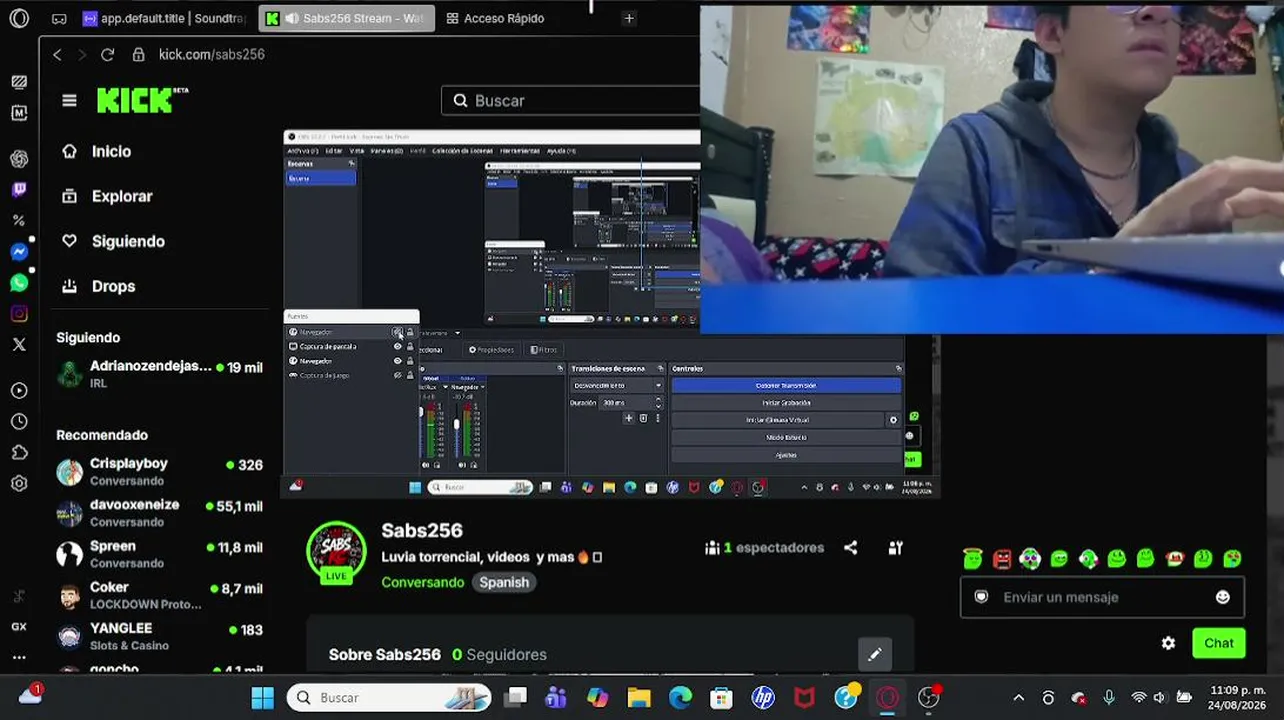Click the Detener Transmisión button in OBS
This screenshot has width=1284, height=720.
click(x=786, y=385)
